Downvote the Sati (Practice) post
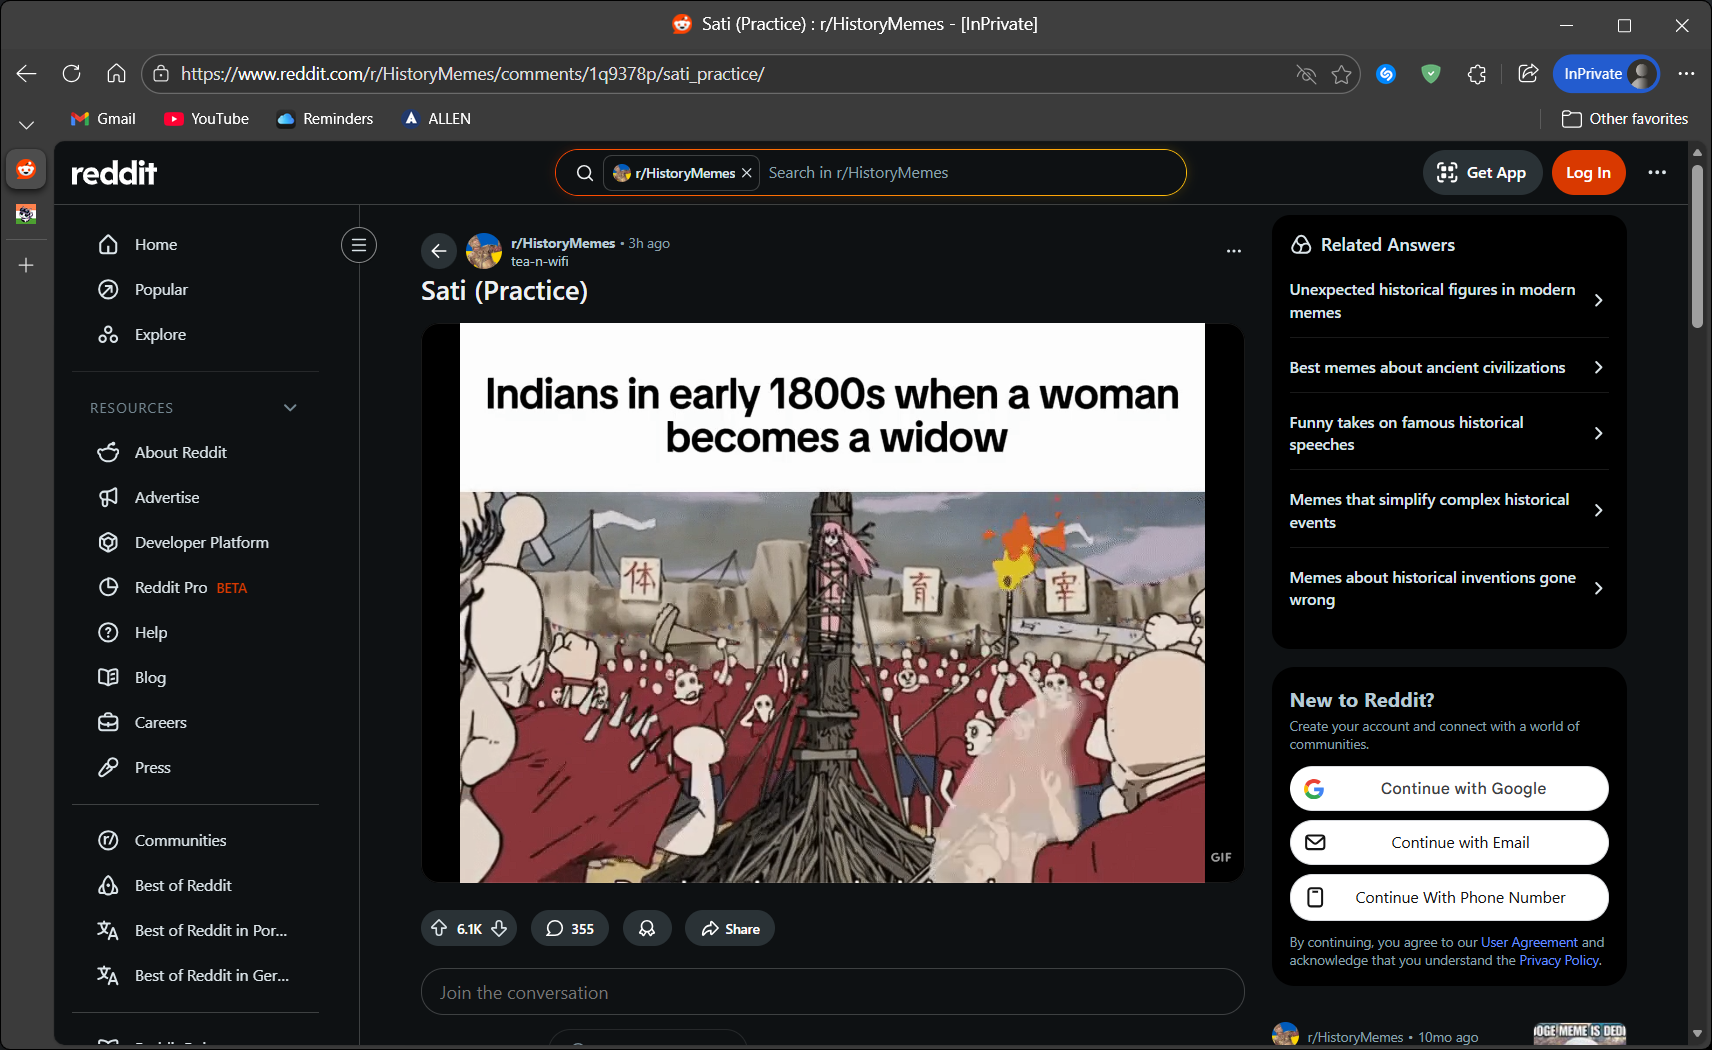Image resolution: width=1712 pixels, height=1050 pixels. (x=499, y=929)
